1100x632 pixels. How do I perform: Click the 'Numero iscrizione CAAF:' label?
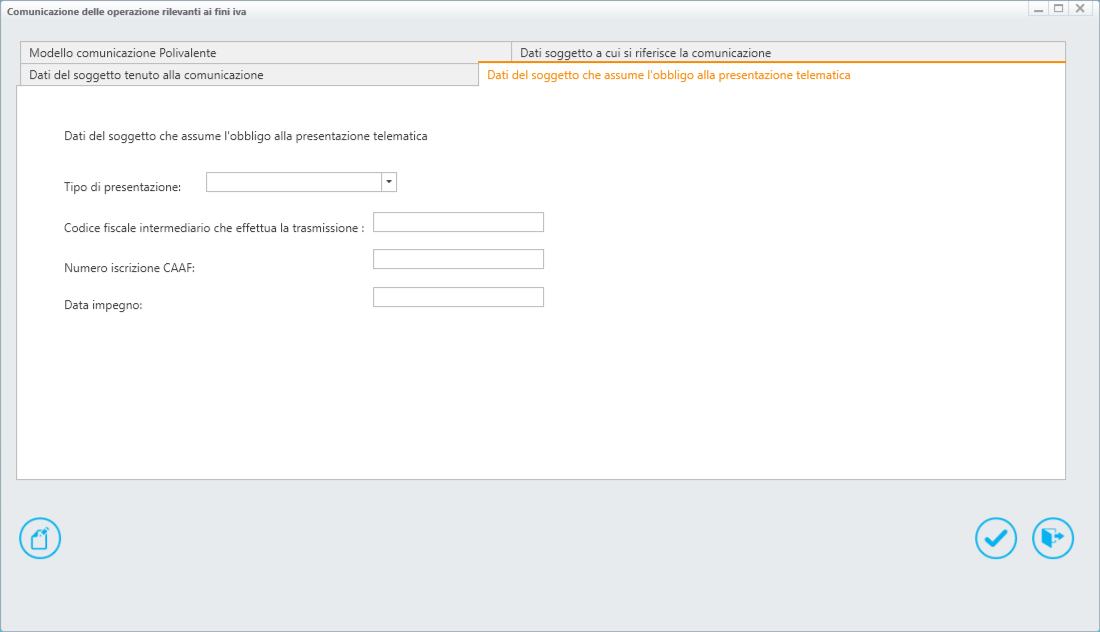click(129, 268)
